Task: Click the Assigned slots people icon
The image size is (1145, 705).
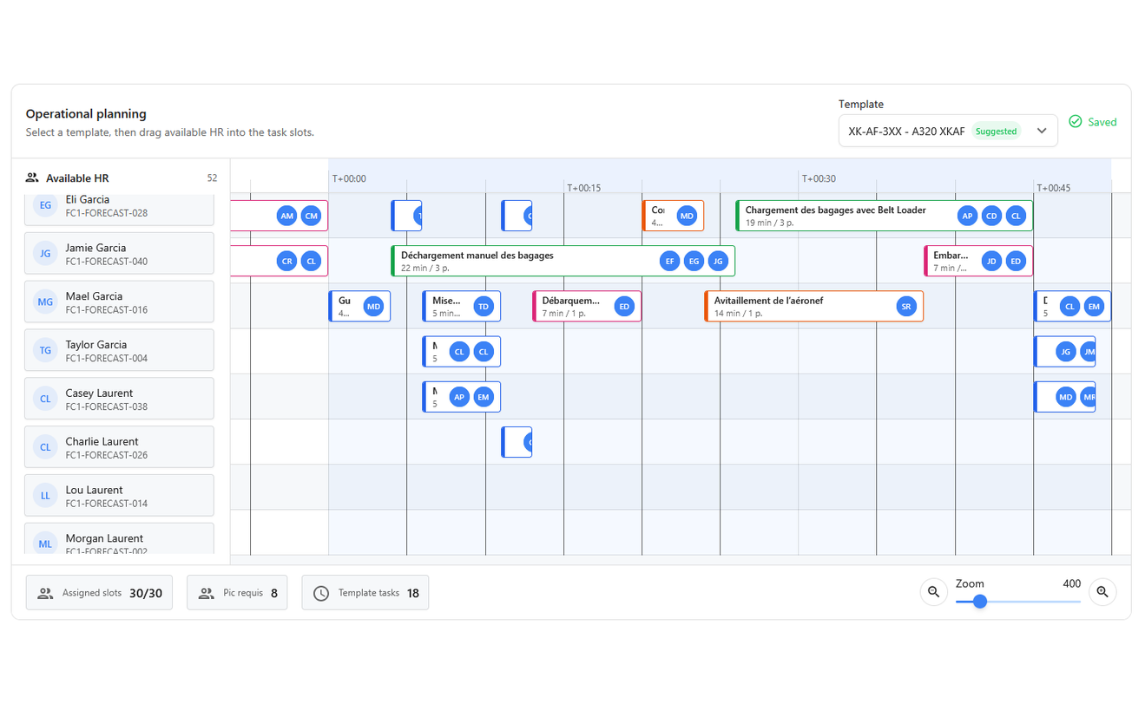Action: click(45, 593)
